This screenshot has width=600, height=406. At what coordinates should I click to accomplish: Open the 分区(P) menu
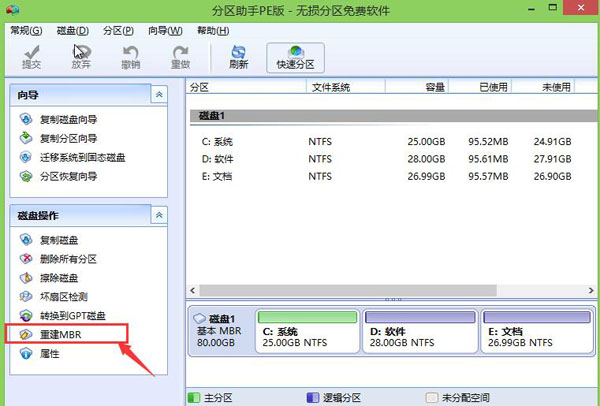click(118, 31)
